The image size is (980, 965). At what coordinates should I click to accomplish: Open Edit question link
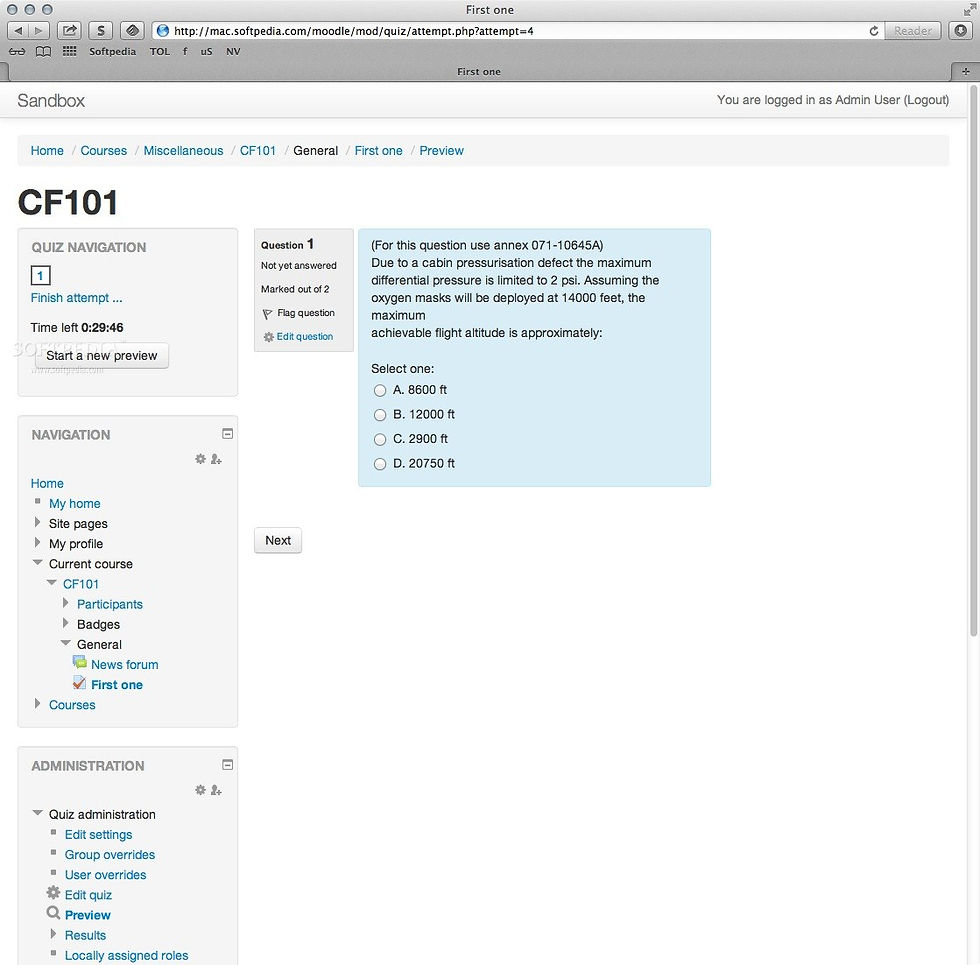coord(305,336)
